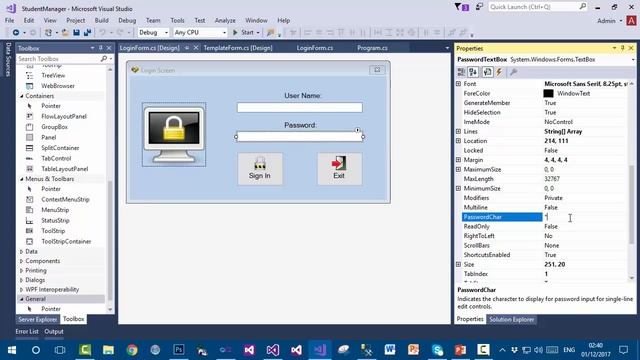
Task: Select the TableLayoutPanel toolbox item
Action: point(64,169)
